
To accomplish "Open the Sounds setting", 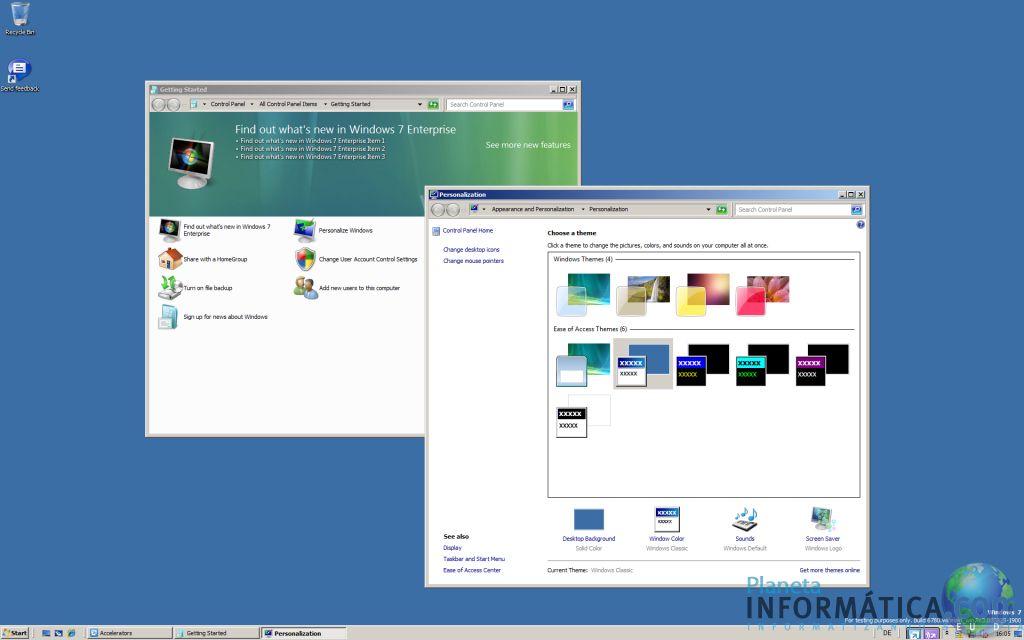I will (744, 529).
